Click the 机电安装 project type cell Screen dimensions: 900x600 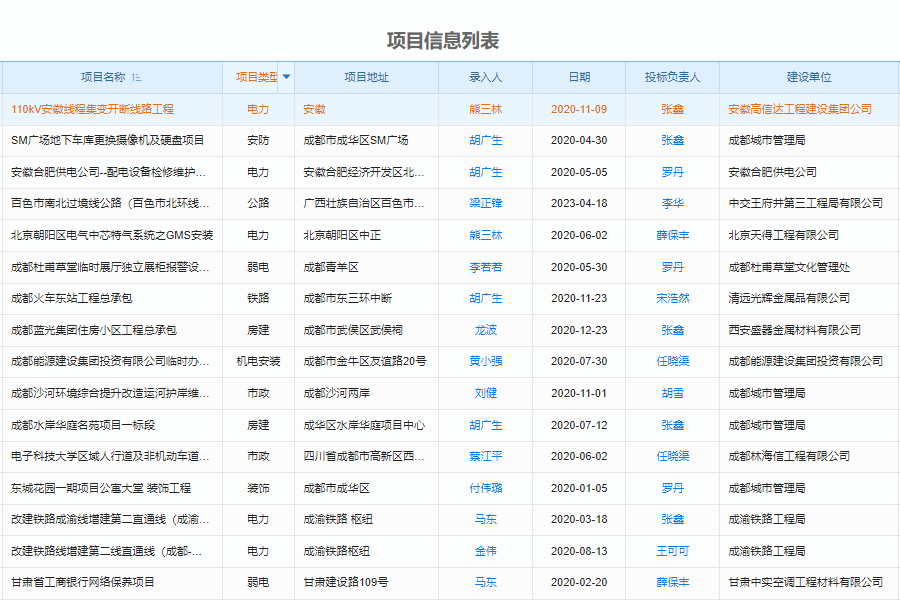[258, 361]
